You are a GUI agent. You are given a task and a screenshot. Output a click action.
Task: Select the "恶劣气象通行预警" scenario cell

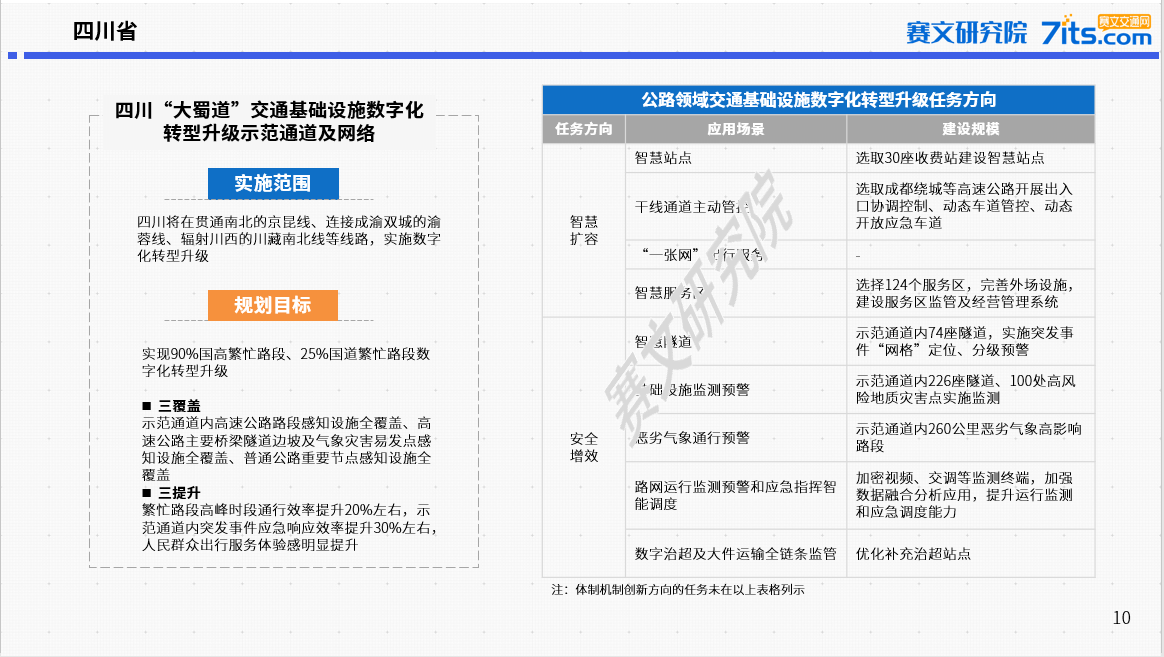(x=736, y=438)
